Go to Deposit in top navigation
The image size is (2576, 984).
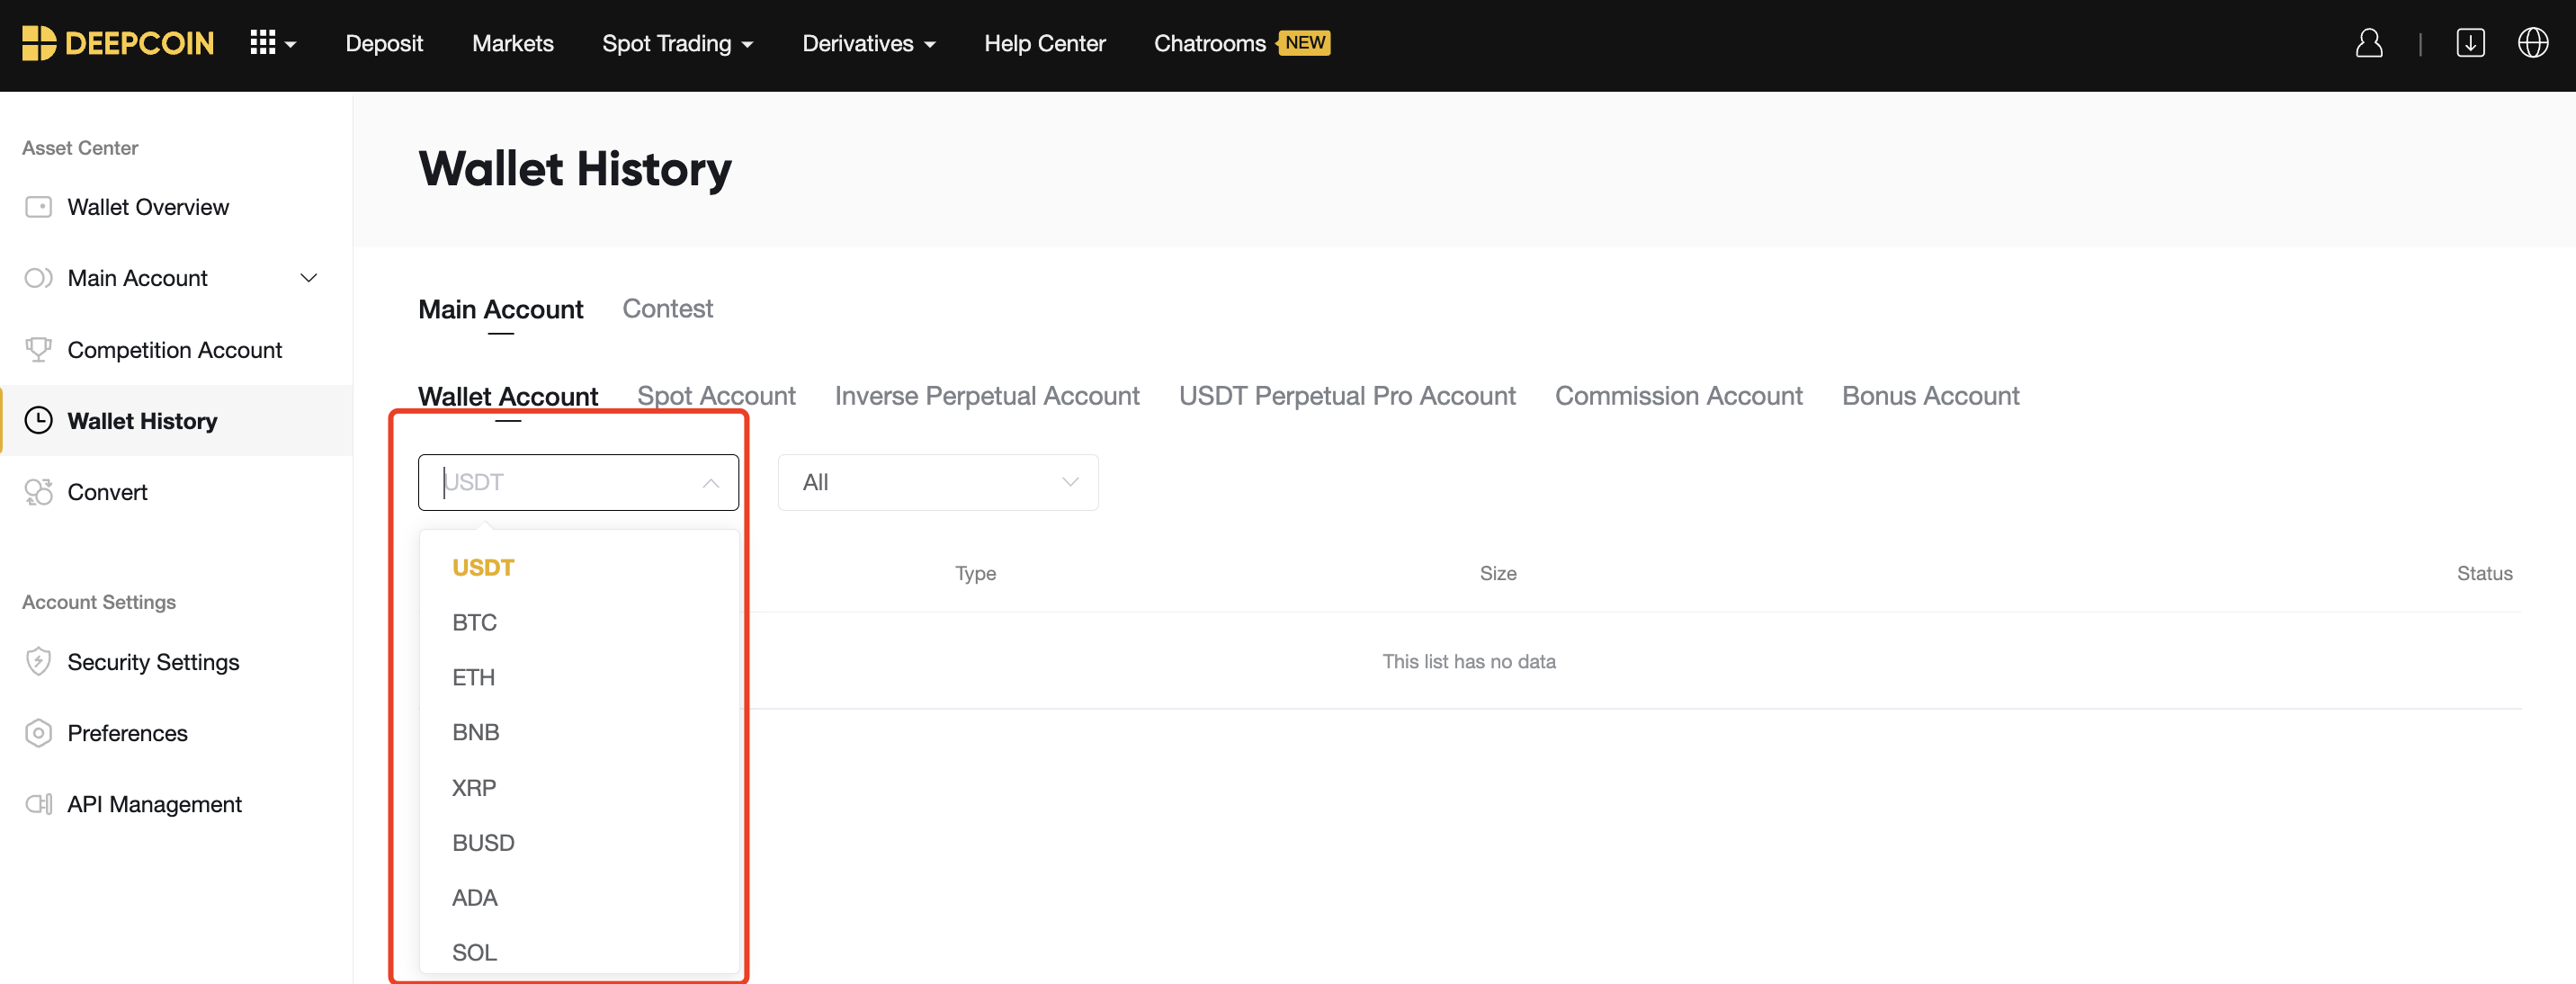[384, 43]
